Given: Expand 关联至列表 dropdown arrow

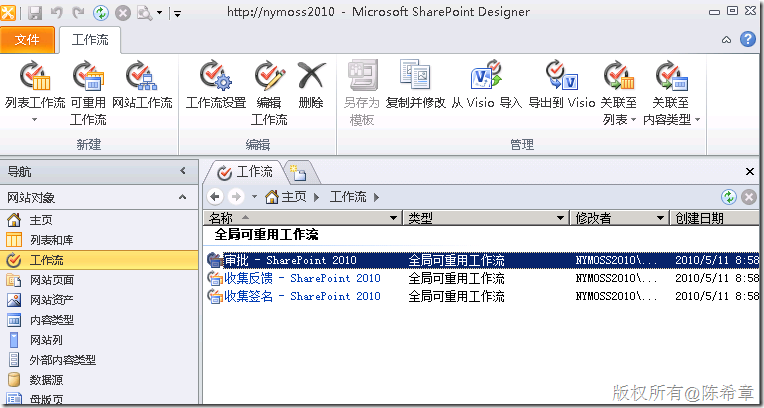Looking at the screenshot, I should [633, 120].
